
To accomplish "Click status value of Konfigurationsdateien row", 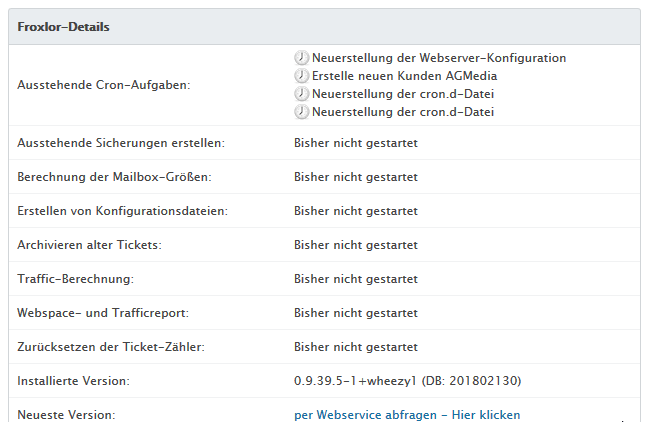I will (356, 211).
